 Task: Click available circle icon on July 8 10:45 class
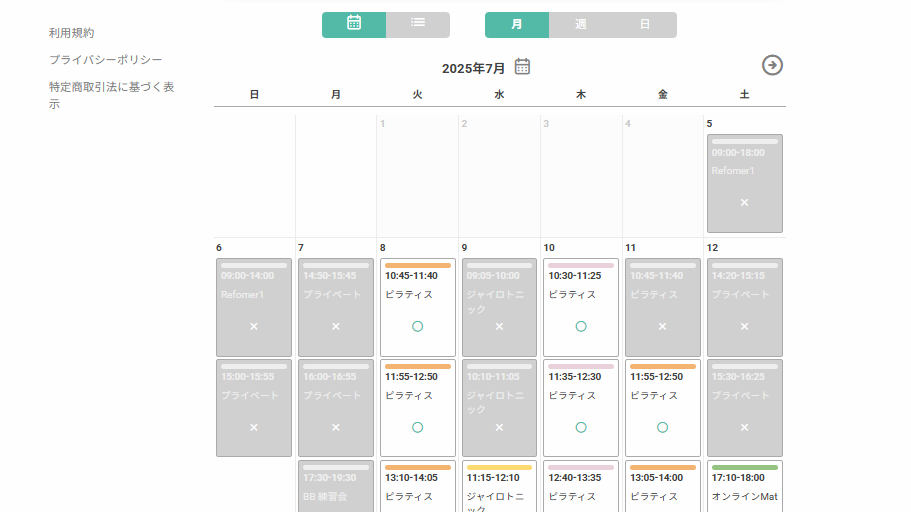pyautogui.click(x=418, y=327)
